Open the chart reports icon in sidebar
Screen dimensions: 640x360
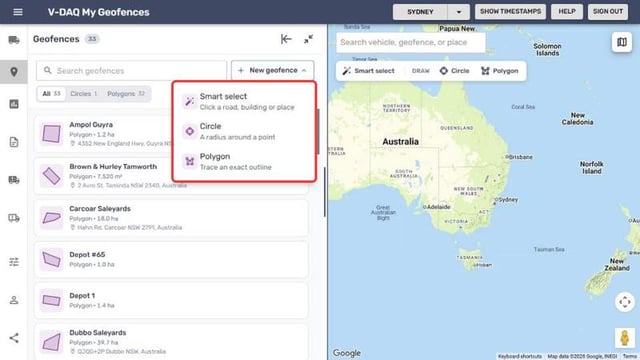click(14, 104)
